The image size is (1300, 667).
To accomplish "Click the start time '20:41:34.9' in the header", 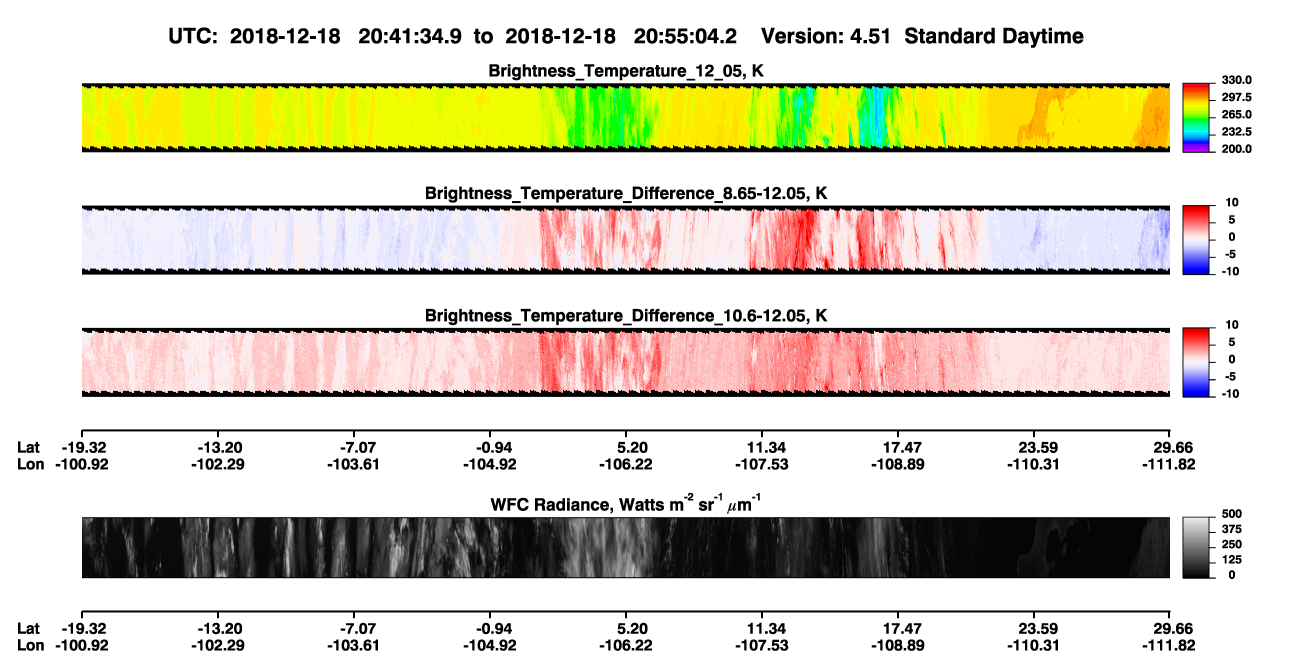I will (412, 36).
